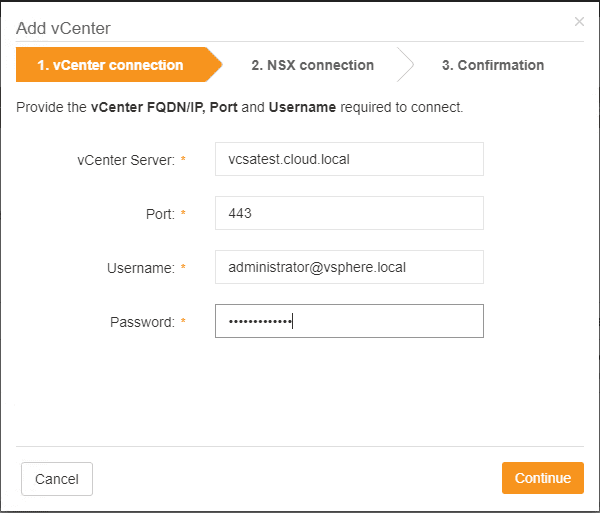Click the Username label

click(x=141, y=268)
